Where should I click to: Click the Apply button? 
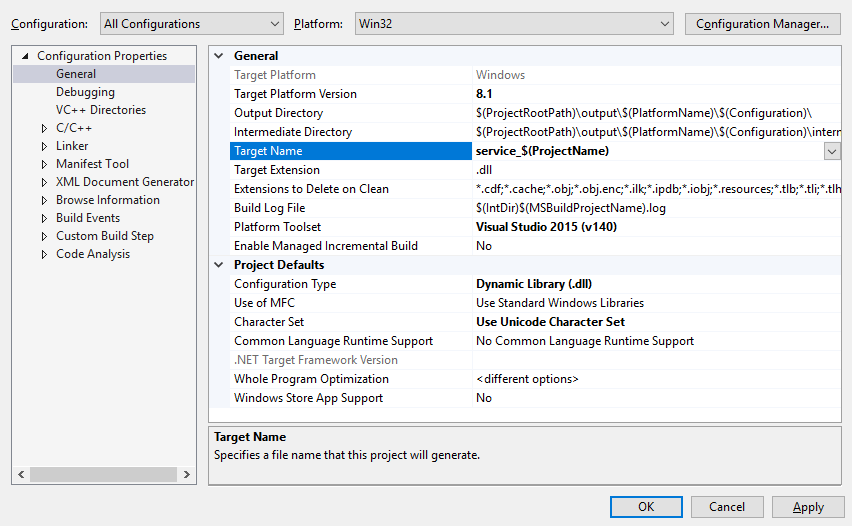click(808, 507)
